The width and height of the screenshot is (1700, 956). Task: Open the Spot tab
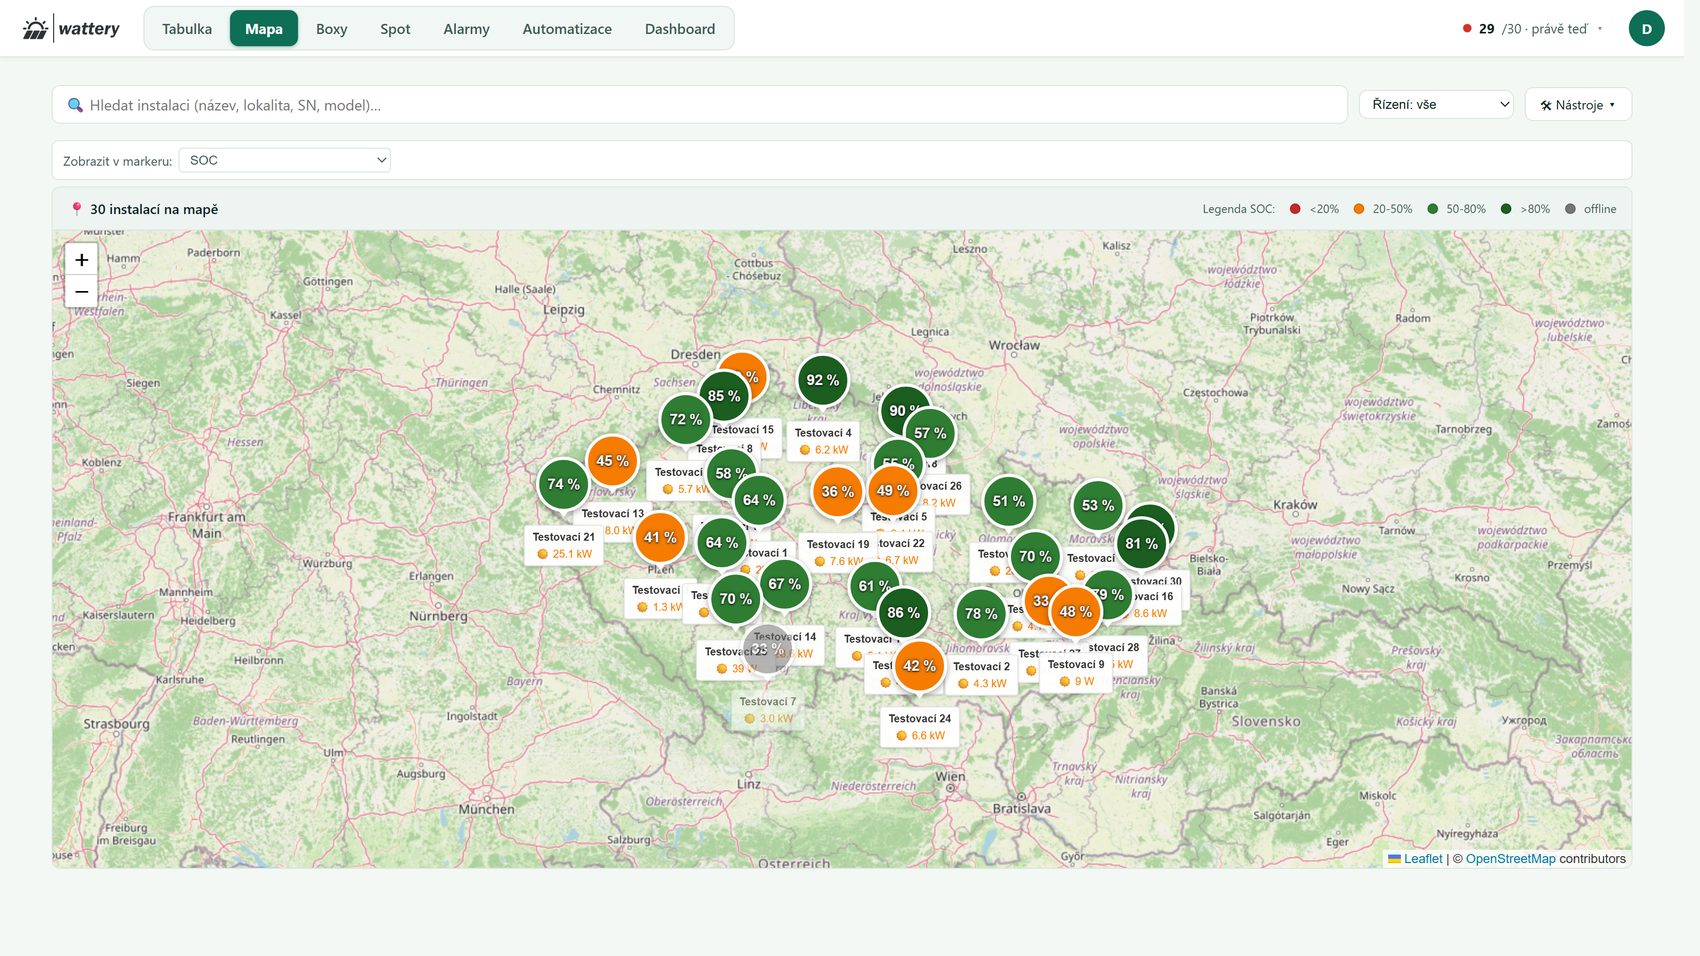[x=395, y=29]
